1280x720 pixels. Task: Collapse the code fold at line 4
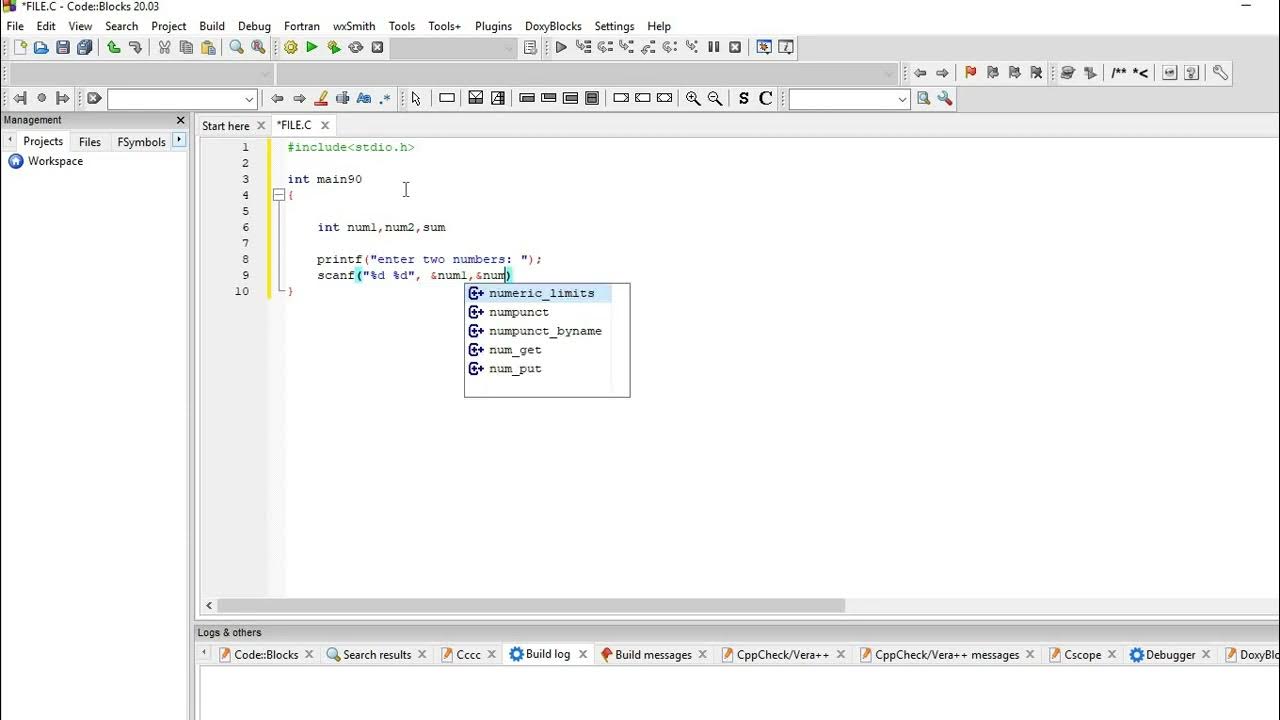click(x=279, y=195)
